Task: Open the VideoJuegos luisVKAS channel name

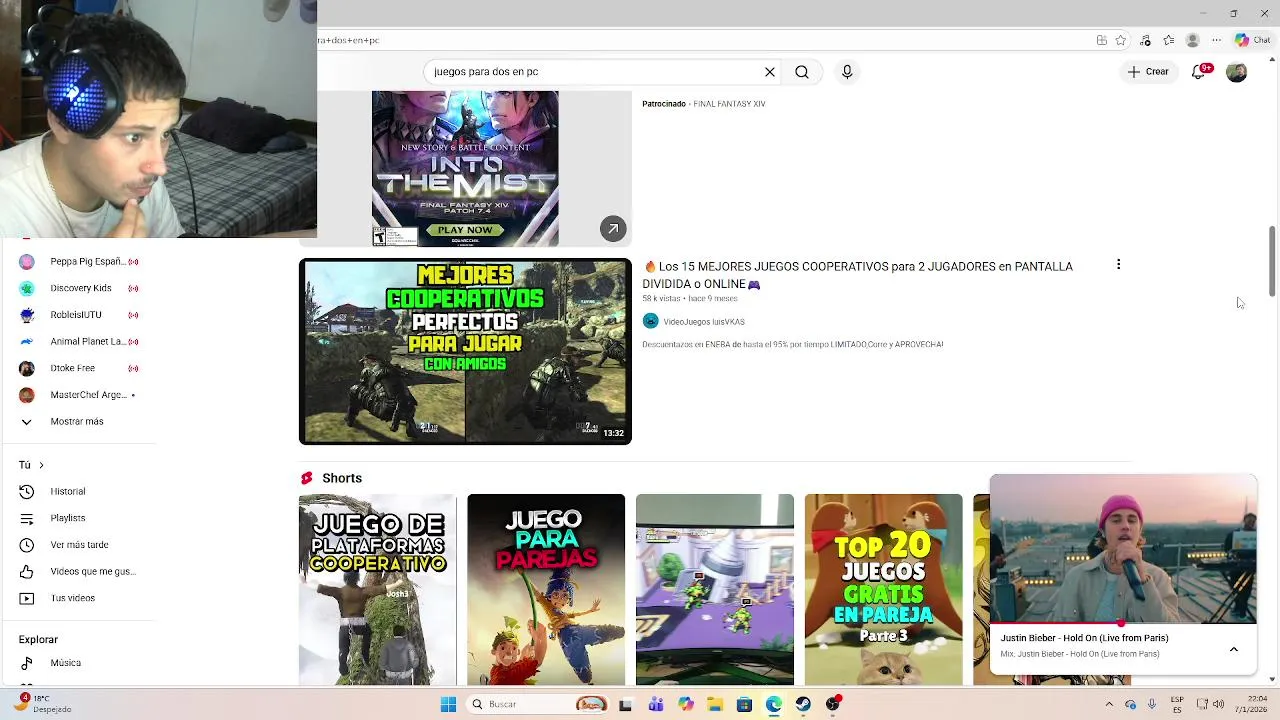Action: 704,322
